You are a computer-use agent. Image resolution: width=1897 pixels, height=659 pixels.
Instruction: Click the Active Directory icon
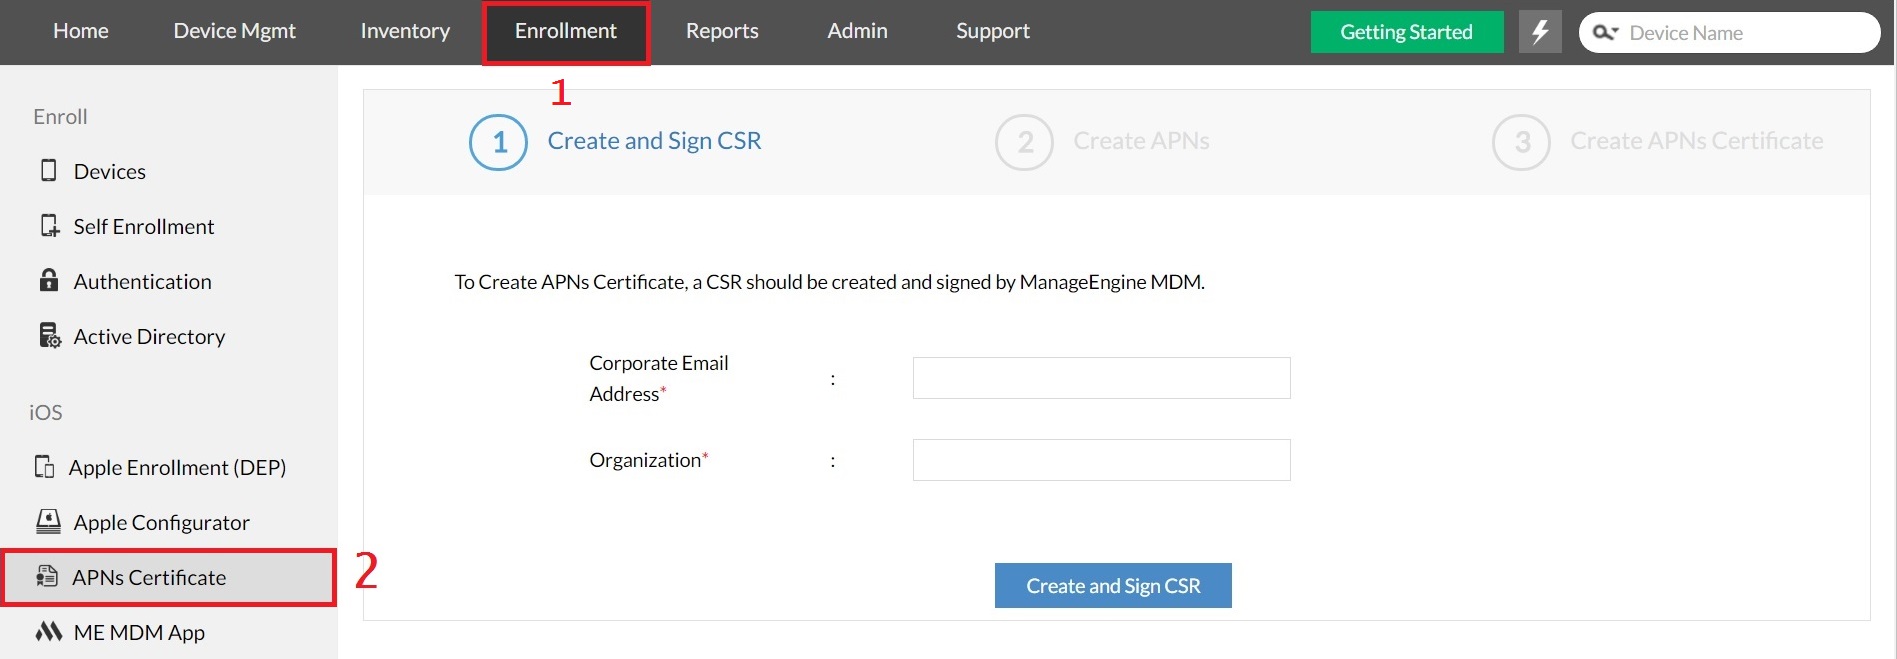[49, 335]
